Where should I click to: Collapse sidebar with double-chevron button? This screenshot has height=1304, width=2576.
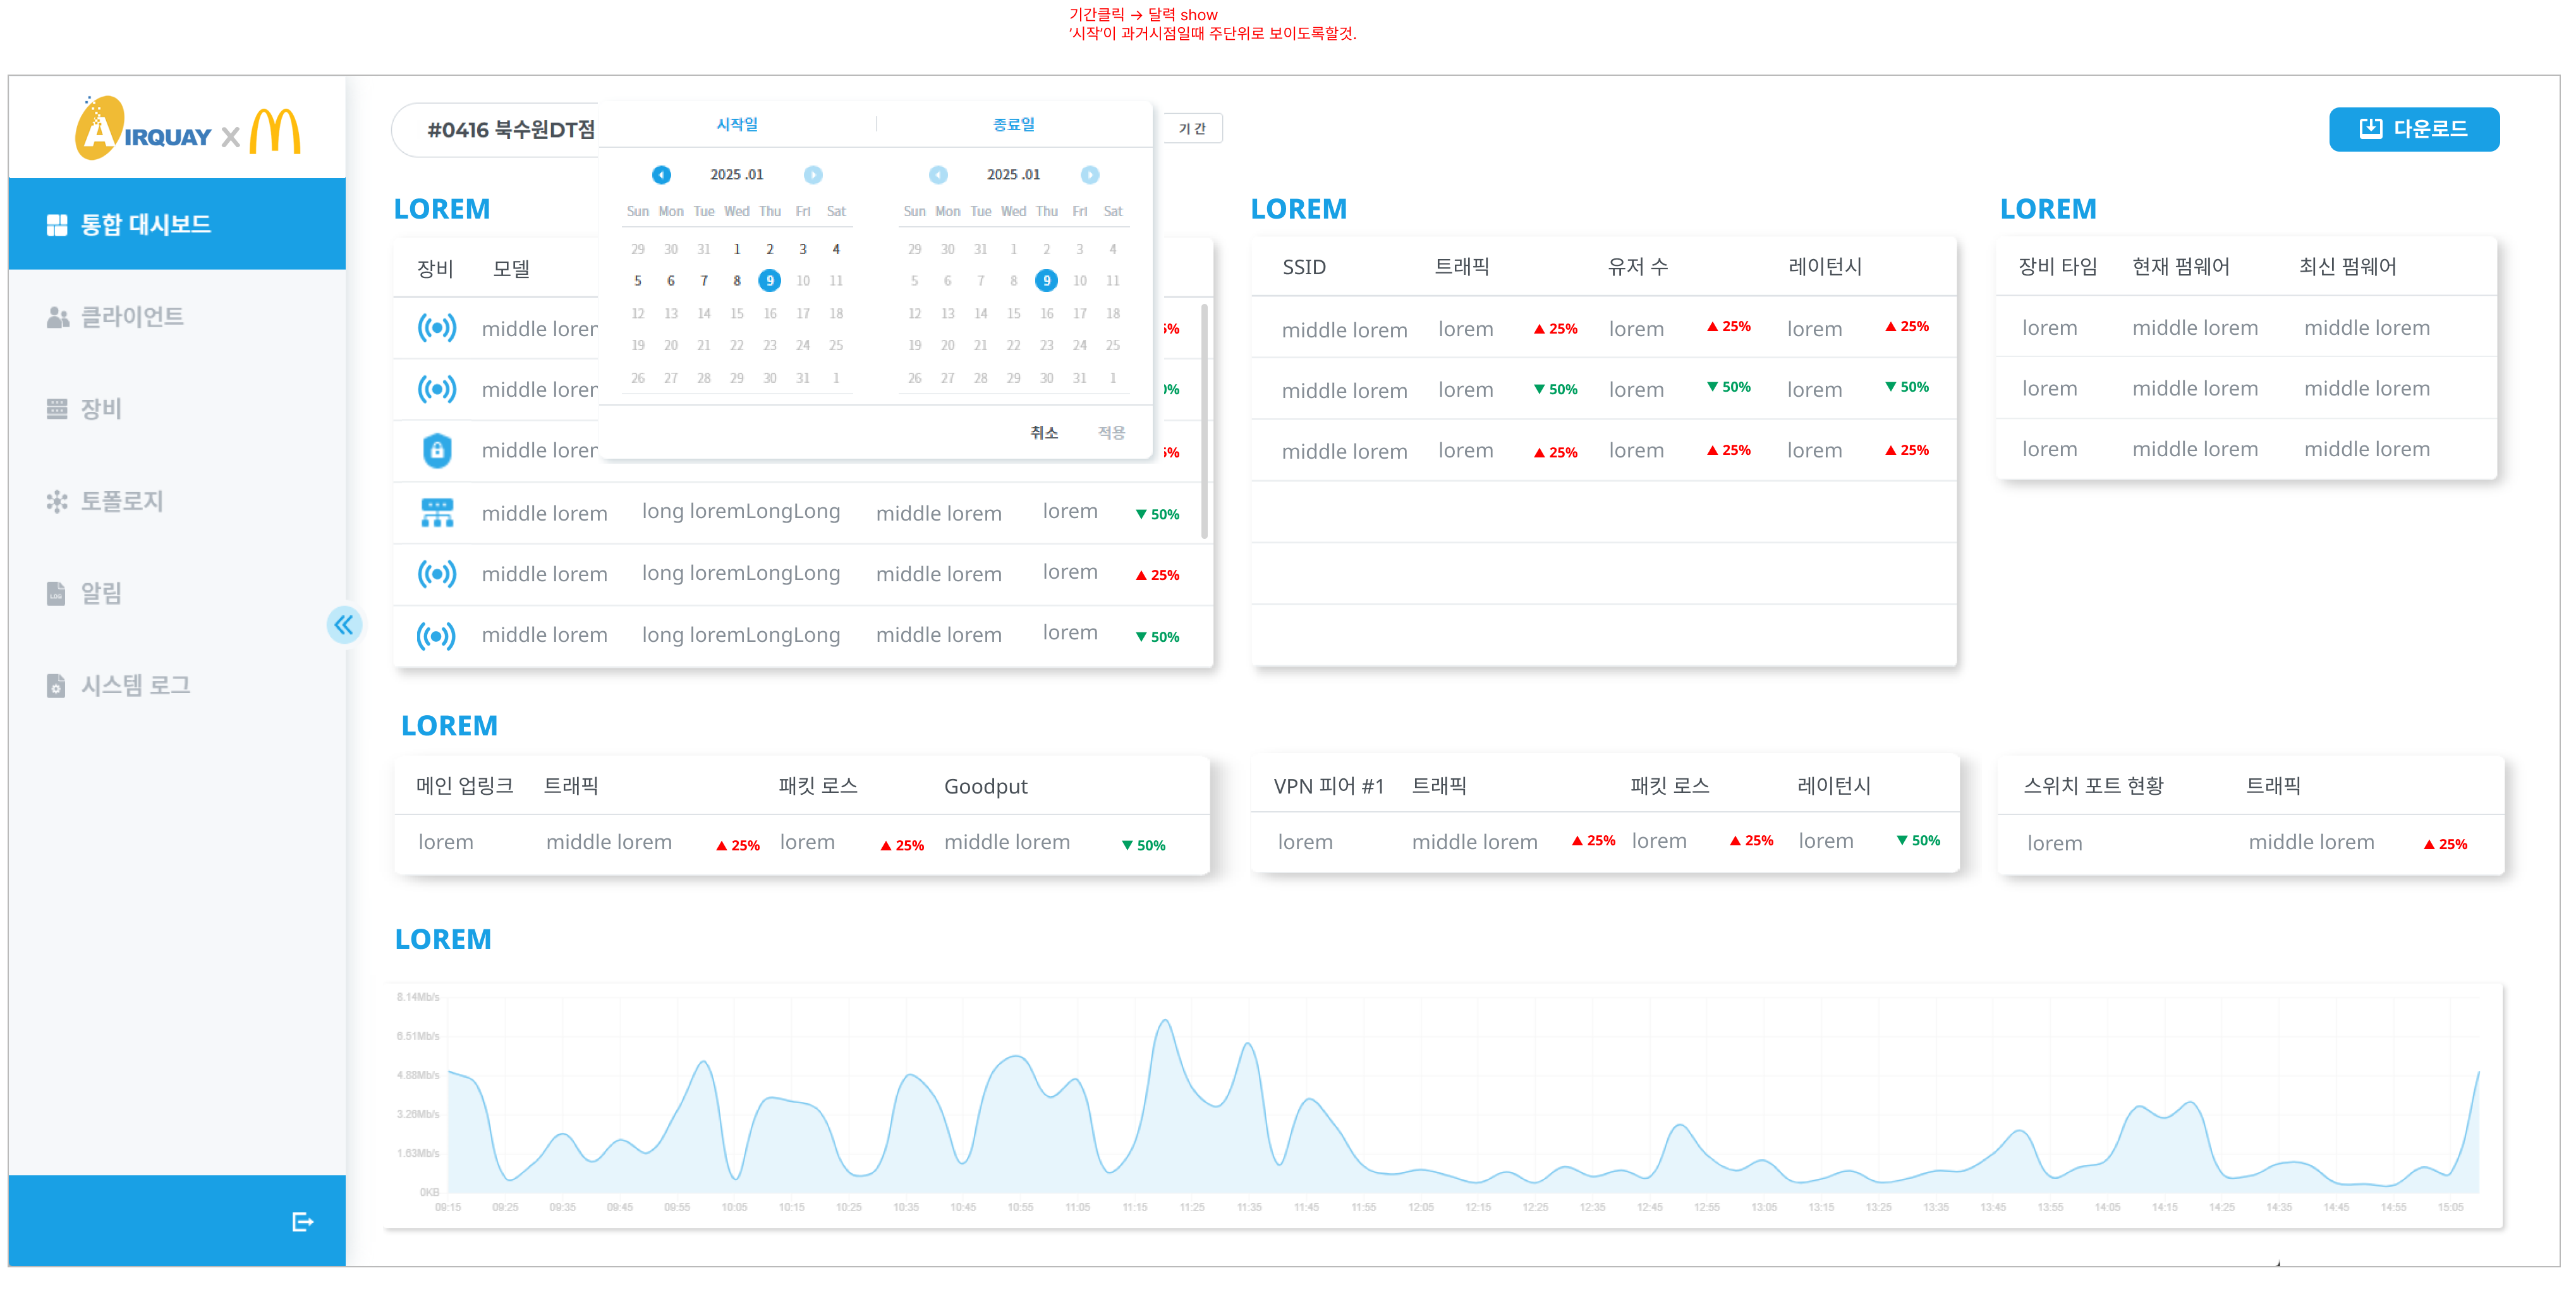[x=344, y=625]
